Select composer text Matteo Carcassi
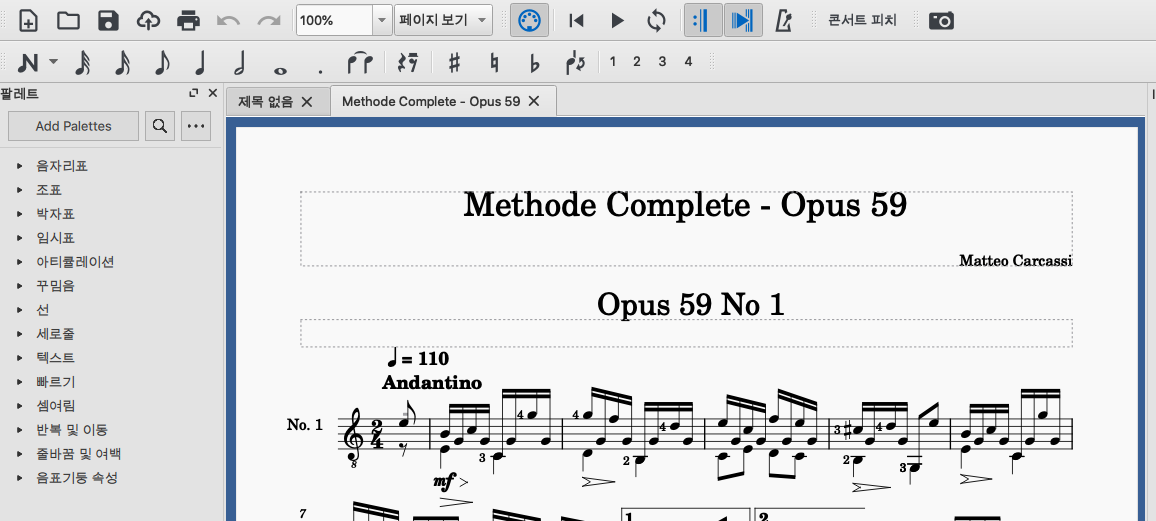The width and height of the screenshot is (1156, 521). tap(1015, 261)
